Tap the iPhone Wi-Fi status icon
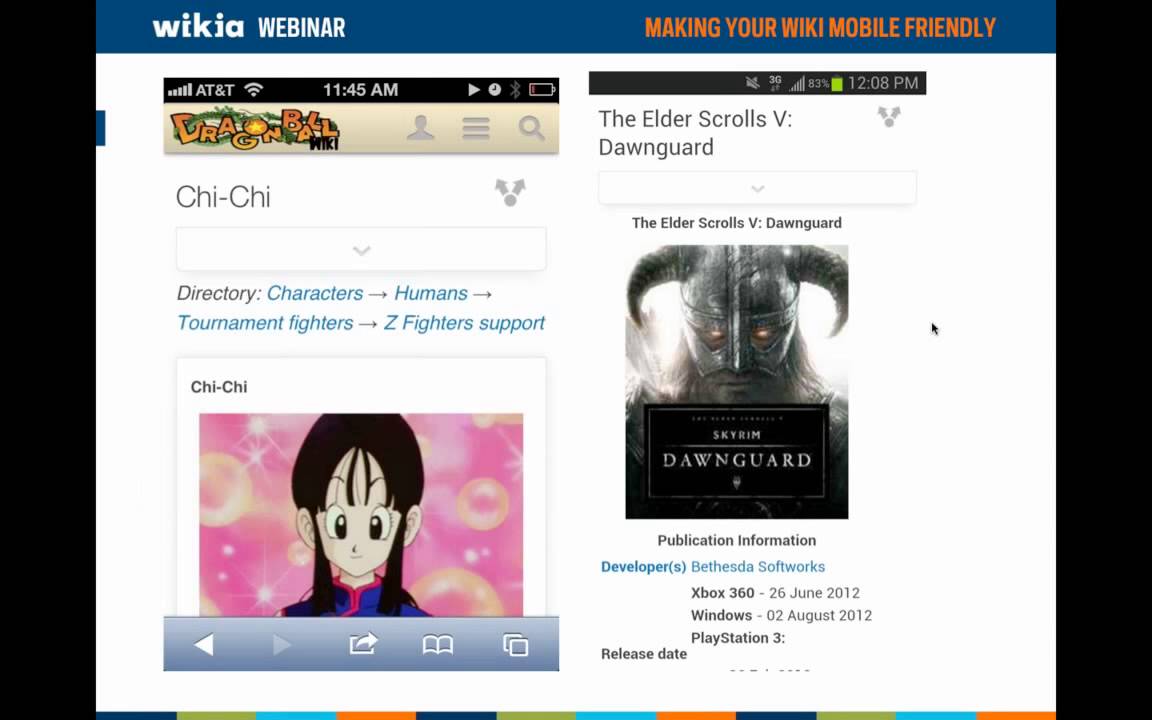The width and height of the screenshot is (1152, 720). [x=253, y=90]
